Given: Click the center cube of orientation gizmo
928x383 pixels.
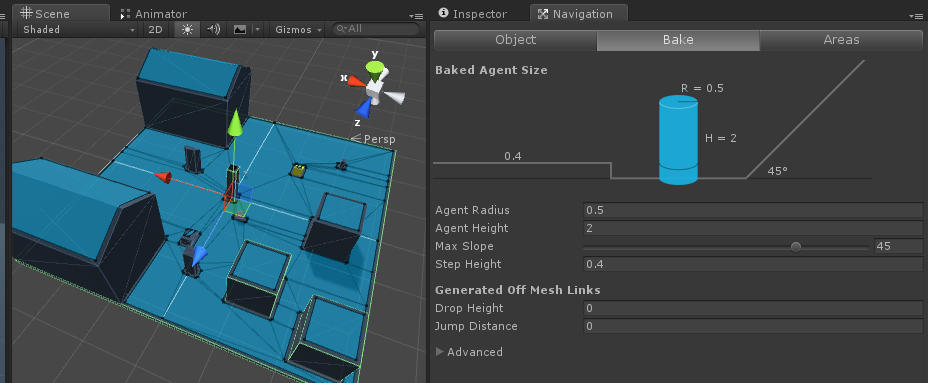Looking at the screenshot, I should 374,89.
